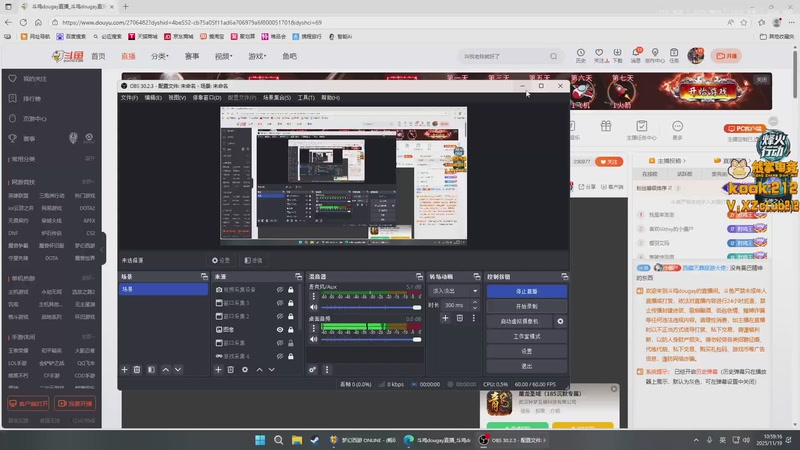Screen dimensions: 800x450
Task: Toggle the lock on 游戏采集 4 source
Action: 291,356
